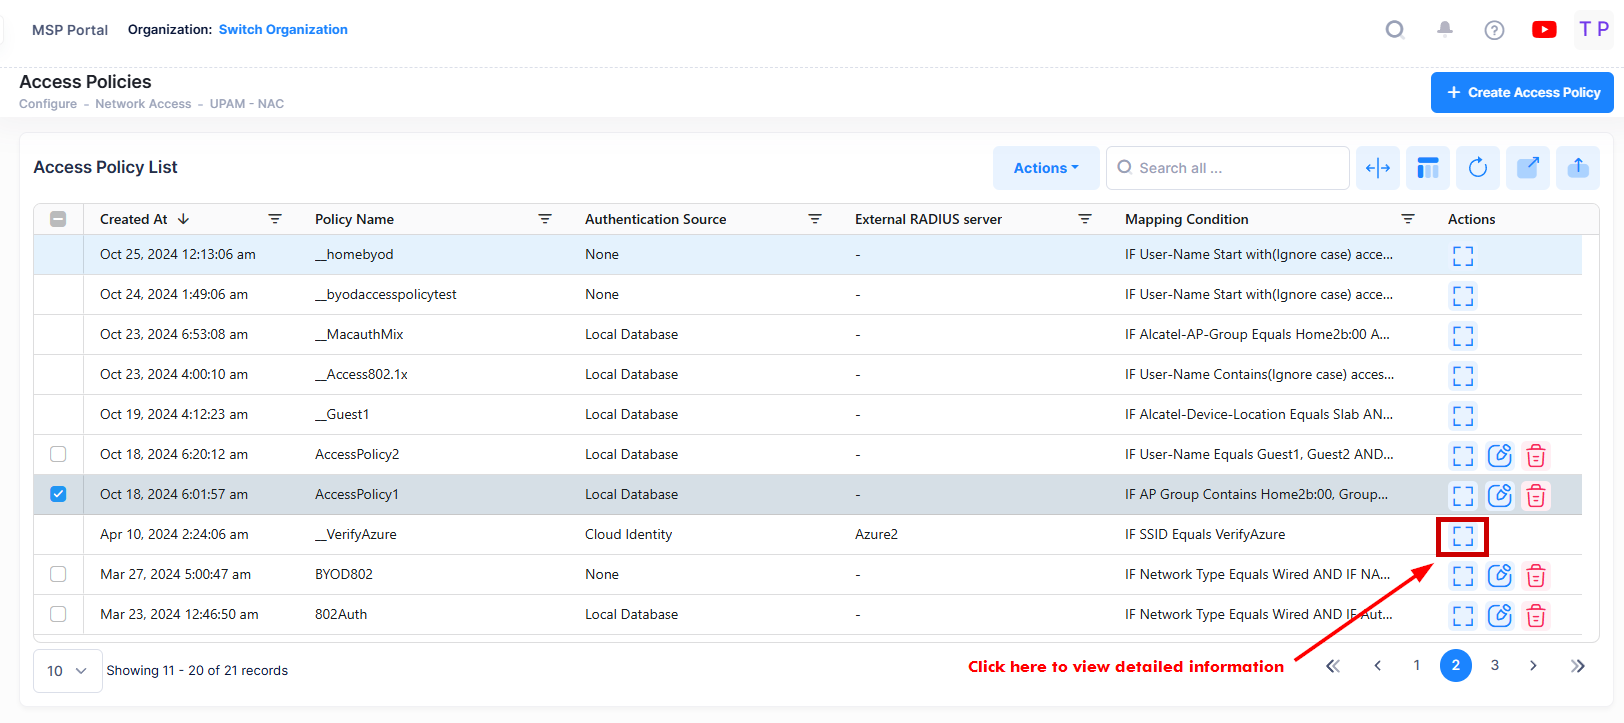Expand the page size dropdown showing 10

67,671
